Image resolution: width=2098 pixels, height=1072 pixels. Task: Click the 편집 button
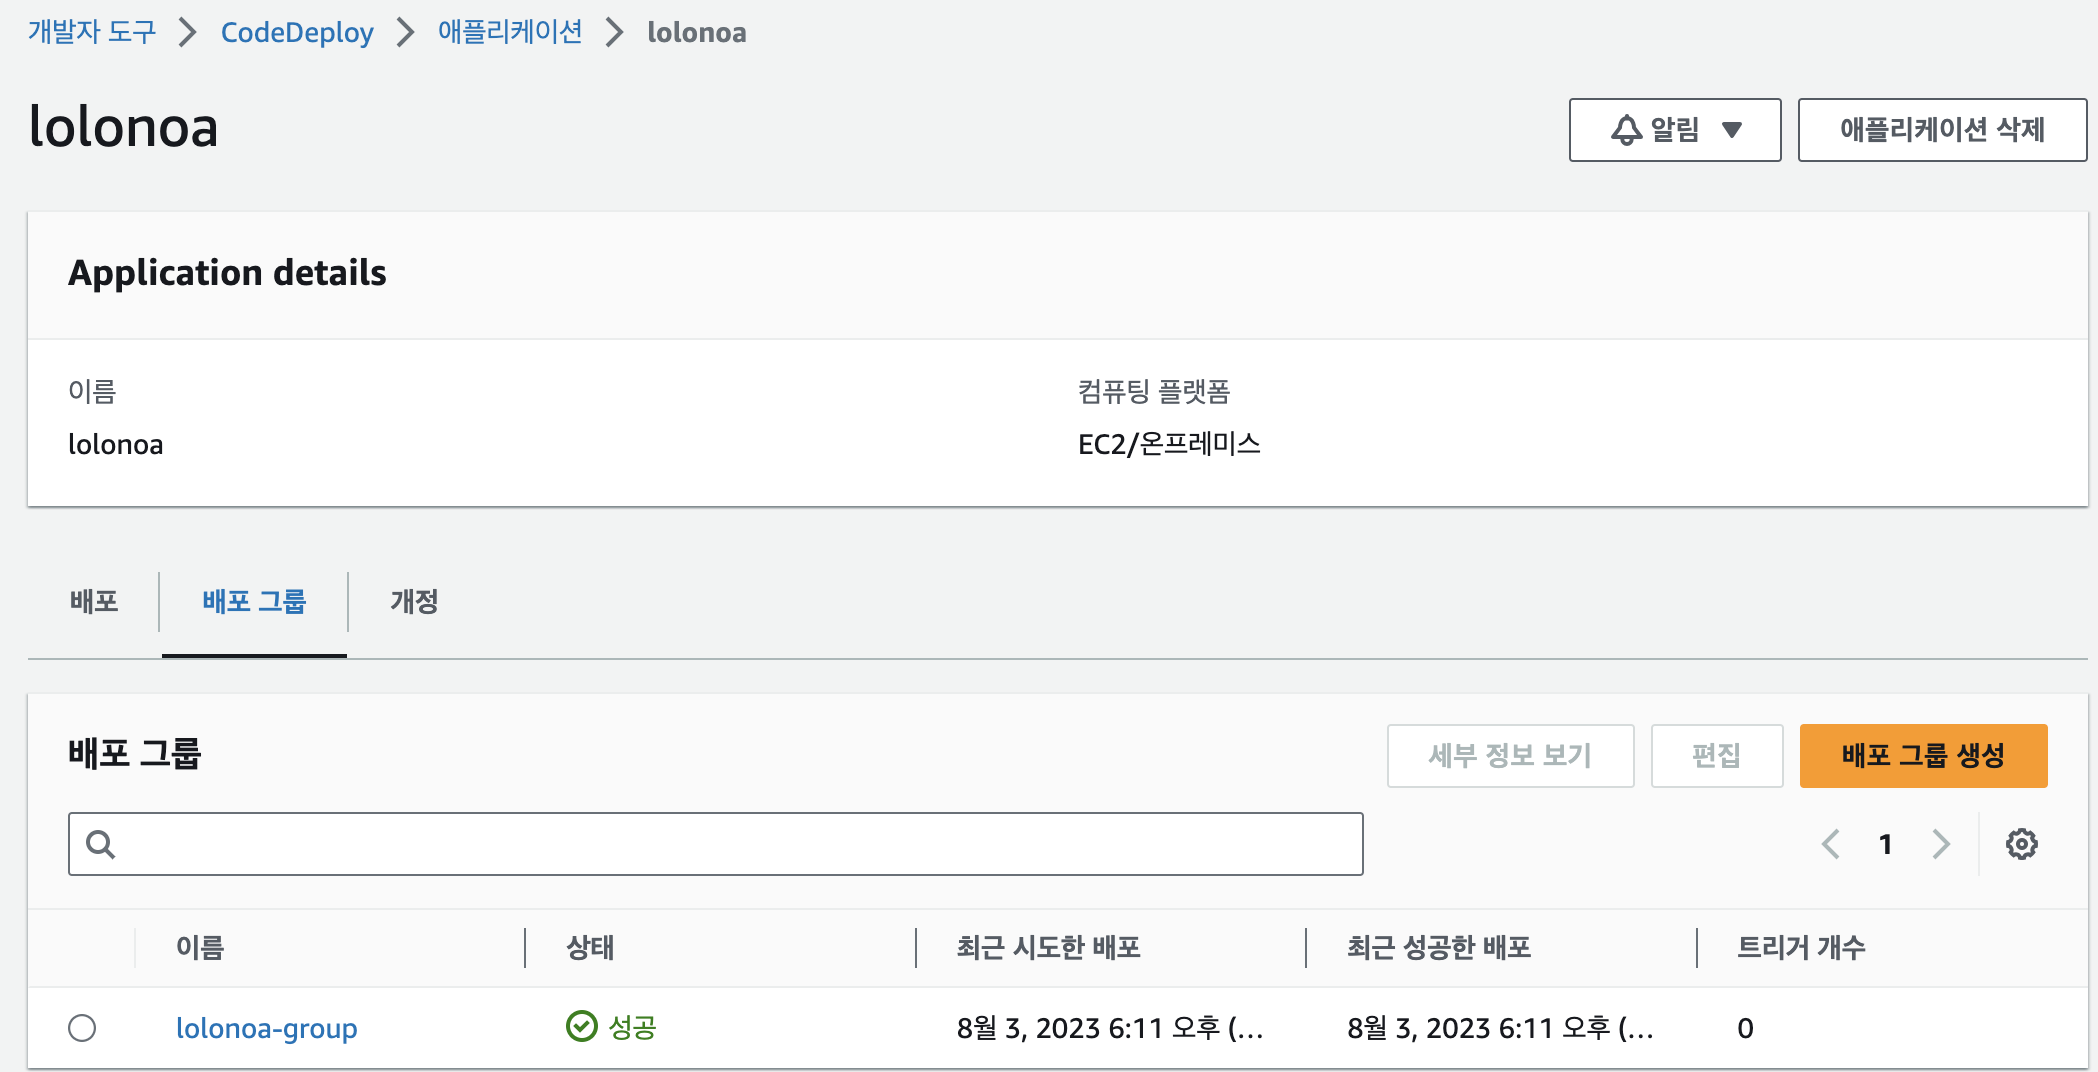coord(1717,755)
